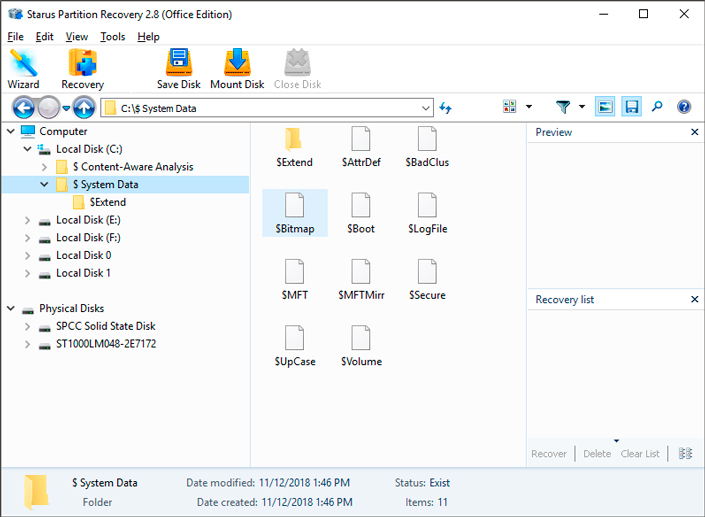Open the navigation history dropdown arrow
This screenshot has width=705, height=517.
[x=66, y=108]
